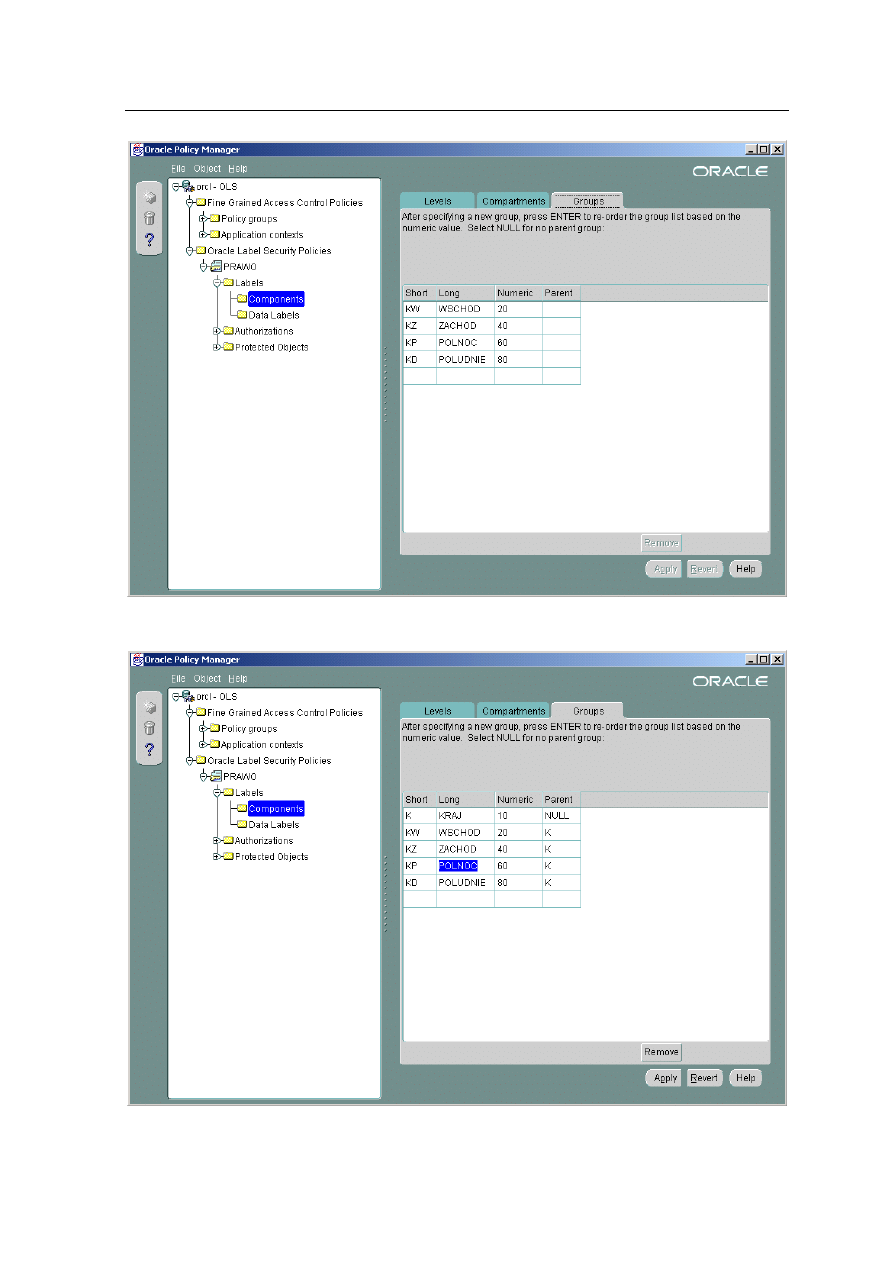The height and width of the screenshot is (1263, 893).
Task: Expand Policy groups node in the upper window
Action: pyautogui.click(x=202, y=219)
